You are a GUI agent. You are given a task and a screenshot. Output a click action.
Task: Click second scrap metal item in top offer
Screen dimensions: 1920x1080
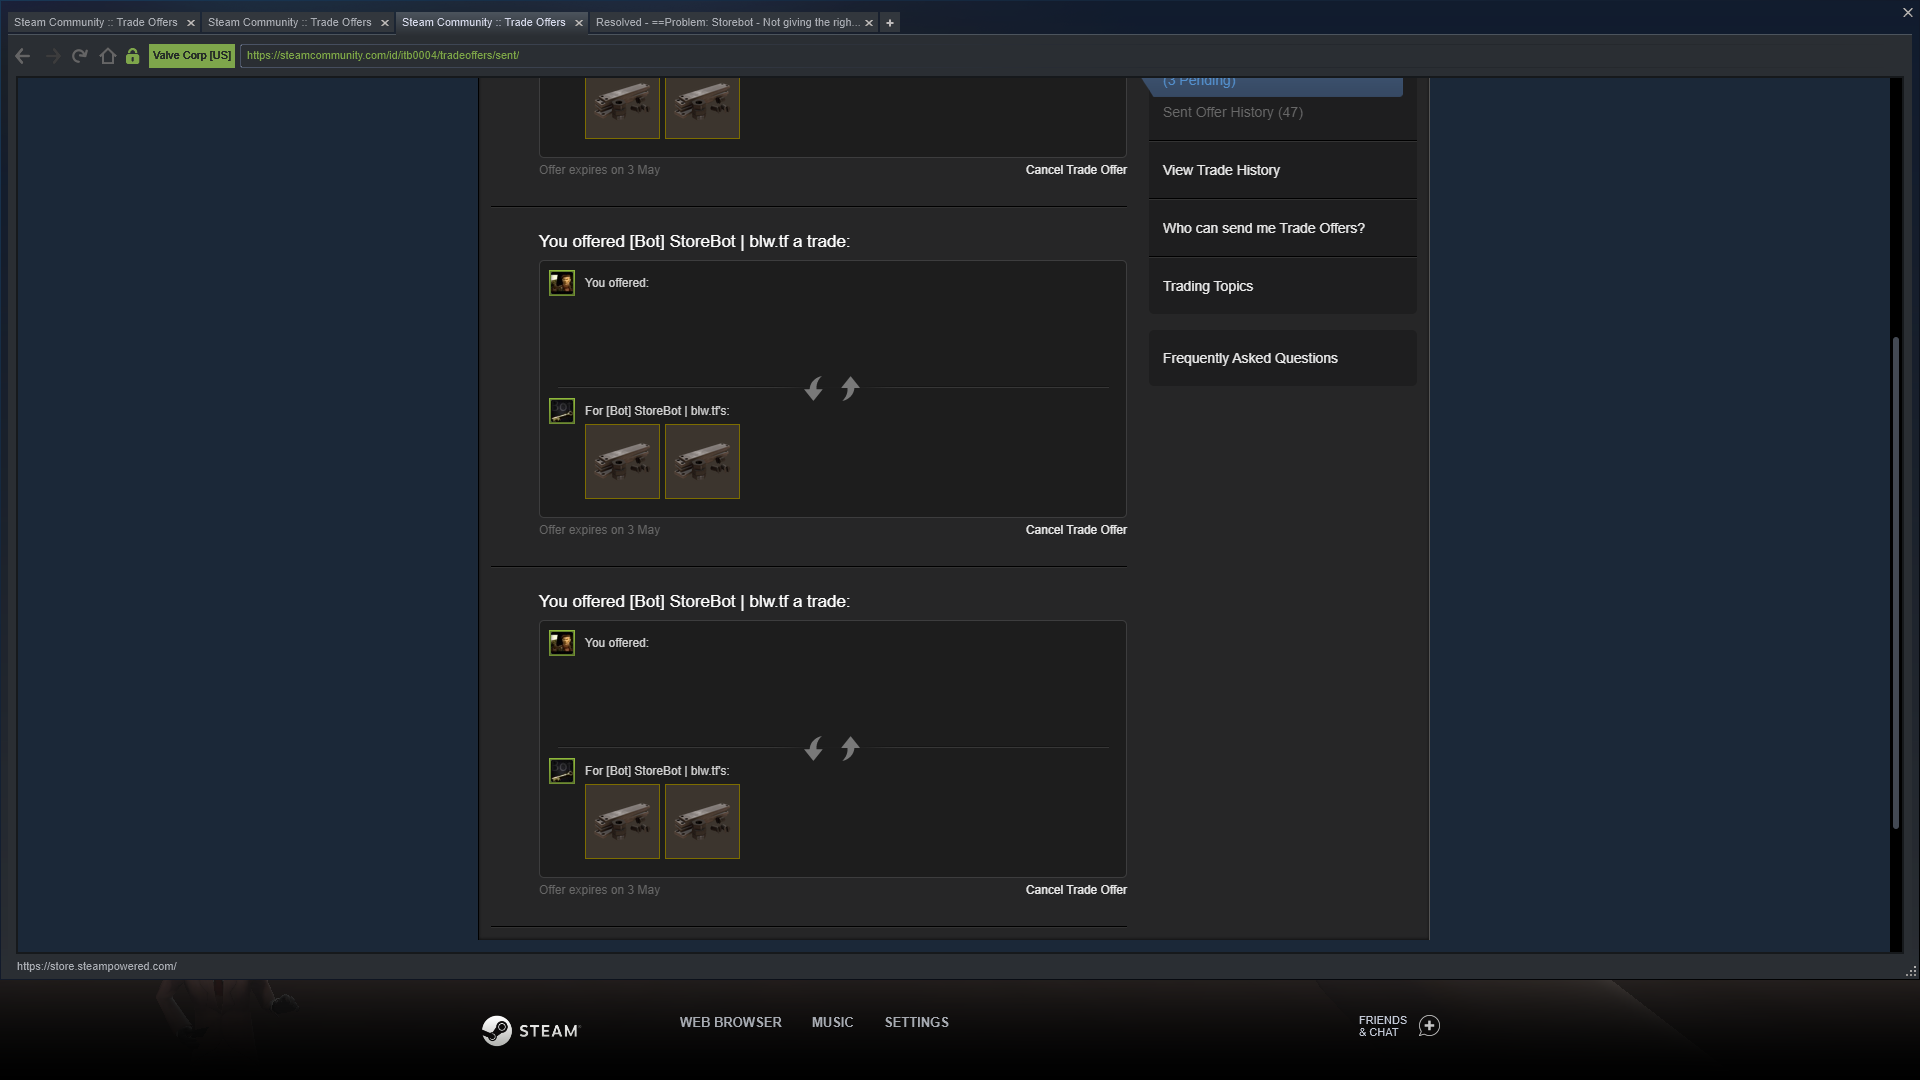(702, 108)
